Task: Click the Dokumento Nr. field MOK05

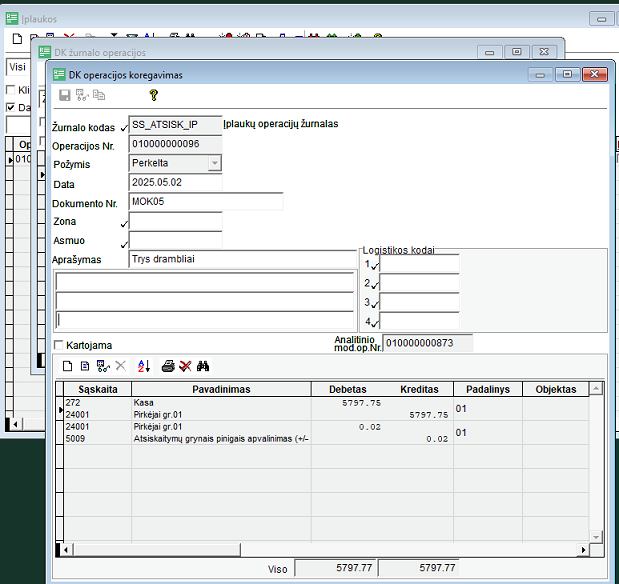Action: [206, 202]
